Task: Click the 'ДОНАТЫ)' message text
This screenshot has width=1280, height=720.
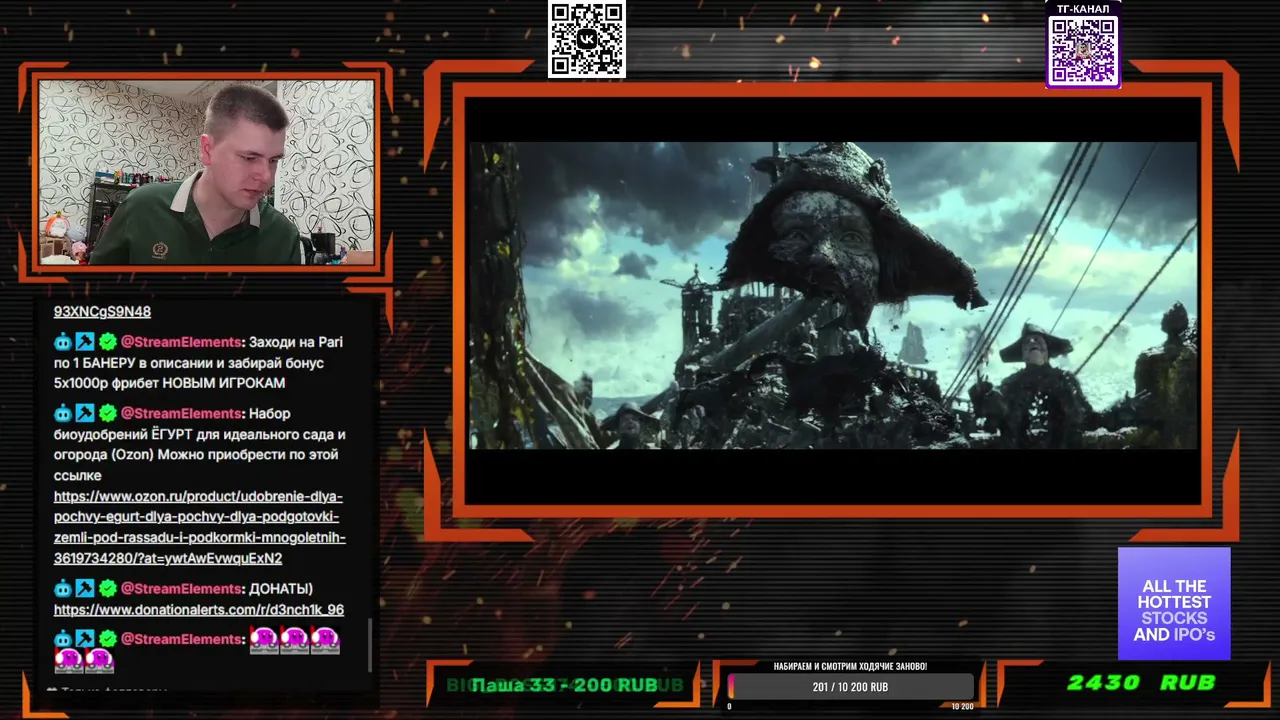Action: coord(281,588)
